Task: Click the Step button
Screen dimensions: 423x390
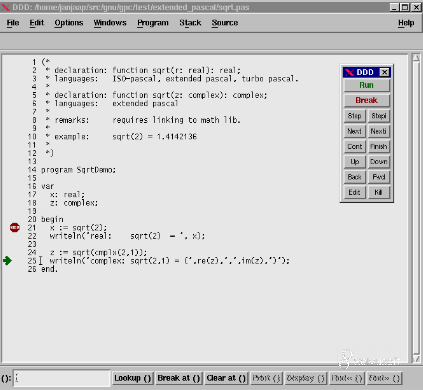Action: click(x=354, y=116)
